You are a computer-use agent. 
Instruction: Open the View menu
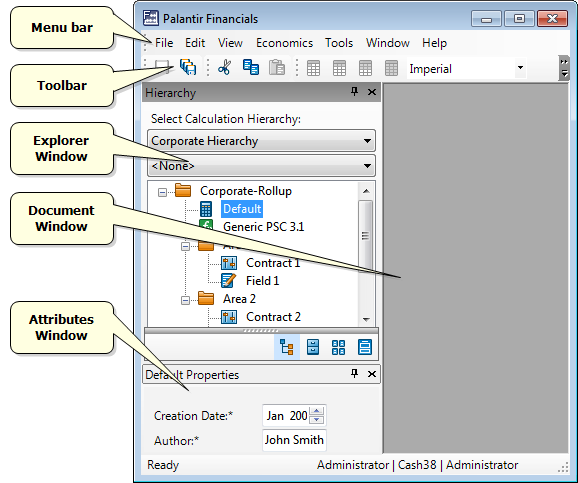(230, 43)
